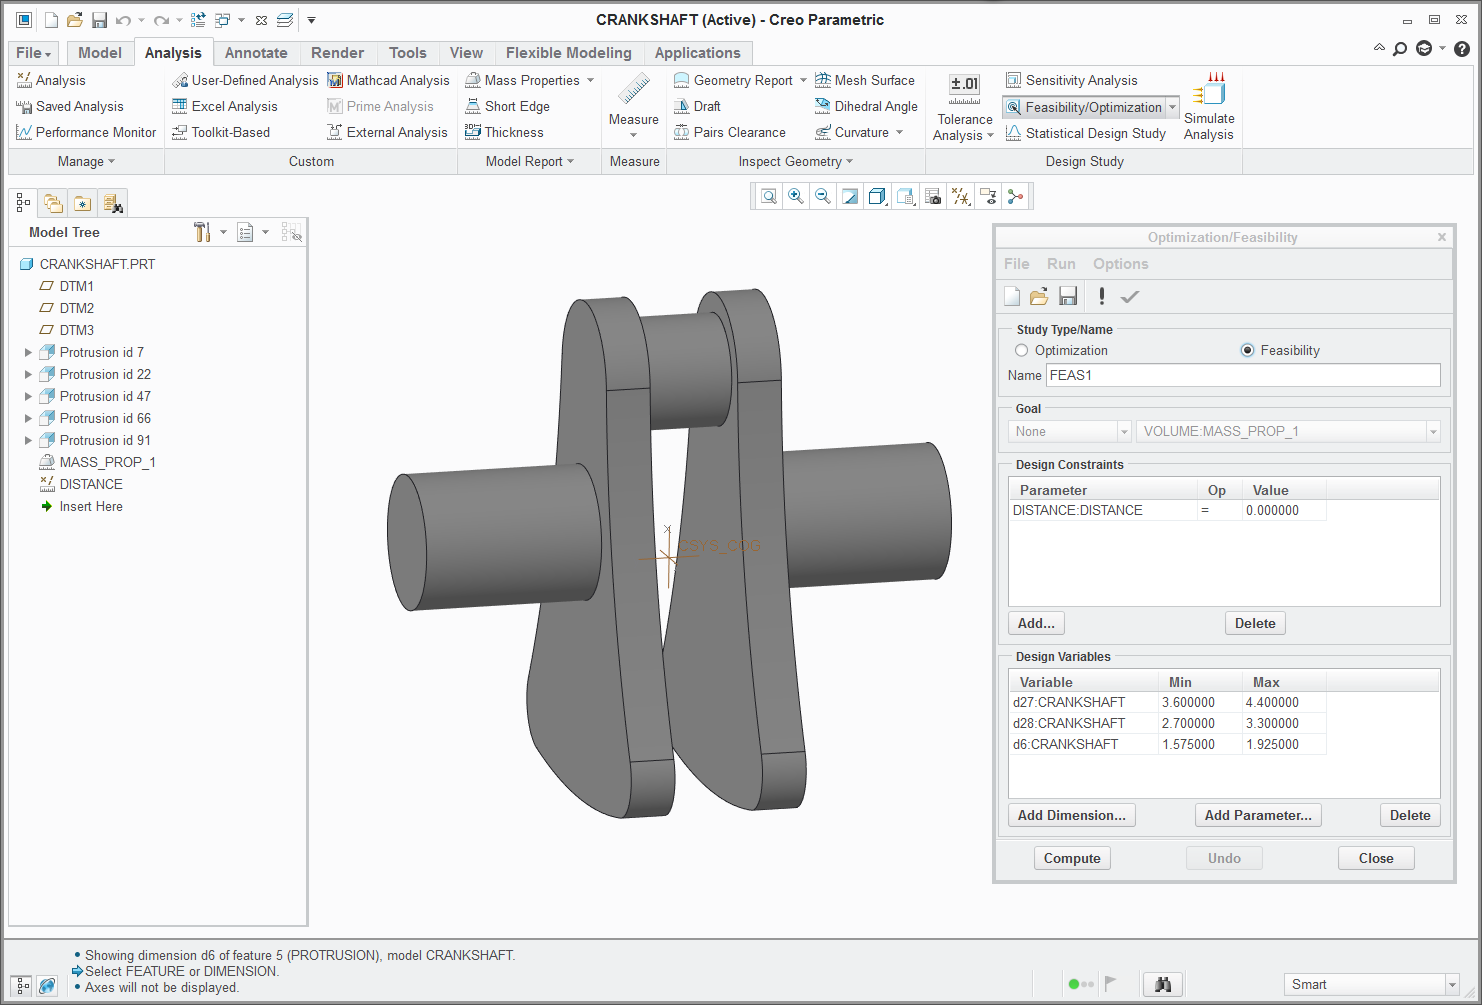Click the Add Dimension... button

coord(1071,815)
